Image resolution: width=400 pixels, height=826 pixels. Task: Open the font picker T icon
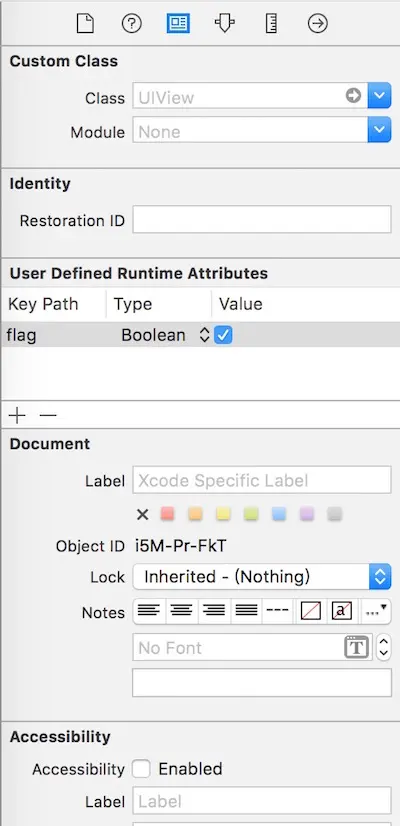[x=357, y=647]
